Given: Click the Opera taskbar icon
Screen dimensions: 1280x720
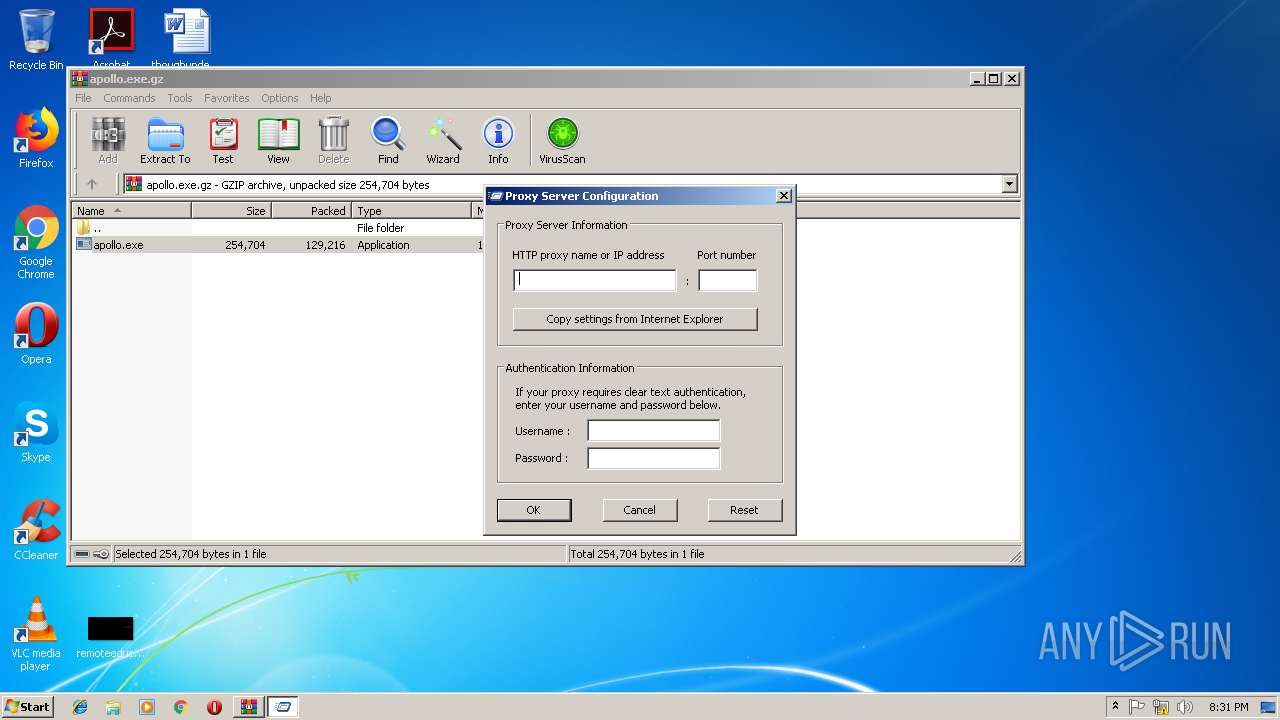Looking at the screenshot, I should click(214, 707).
